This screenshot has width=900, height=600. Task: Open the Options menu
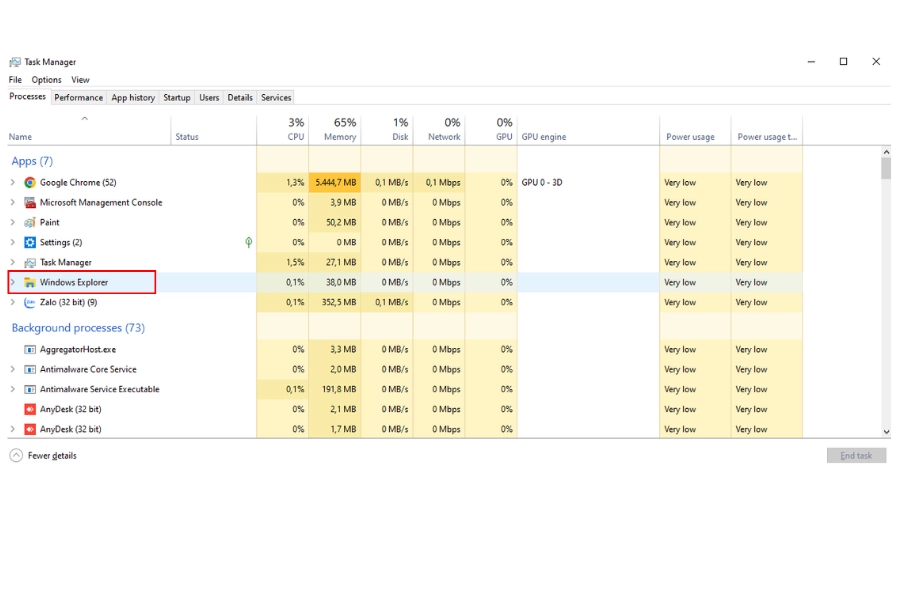46,80
